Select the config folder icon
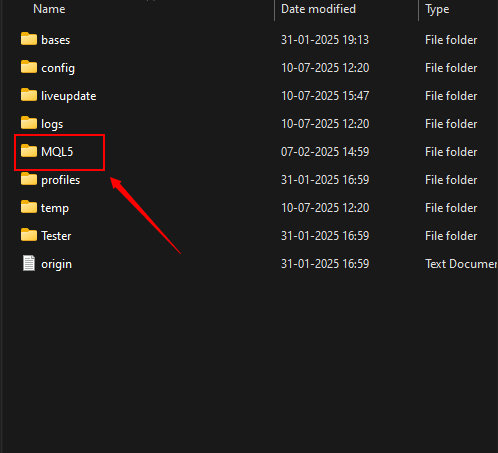 tap(29, 67)
